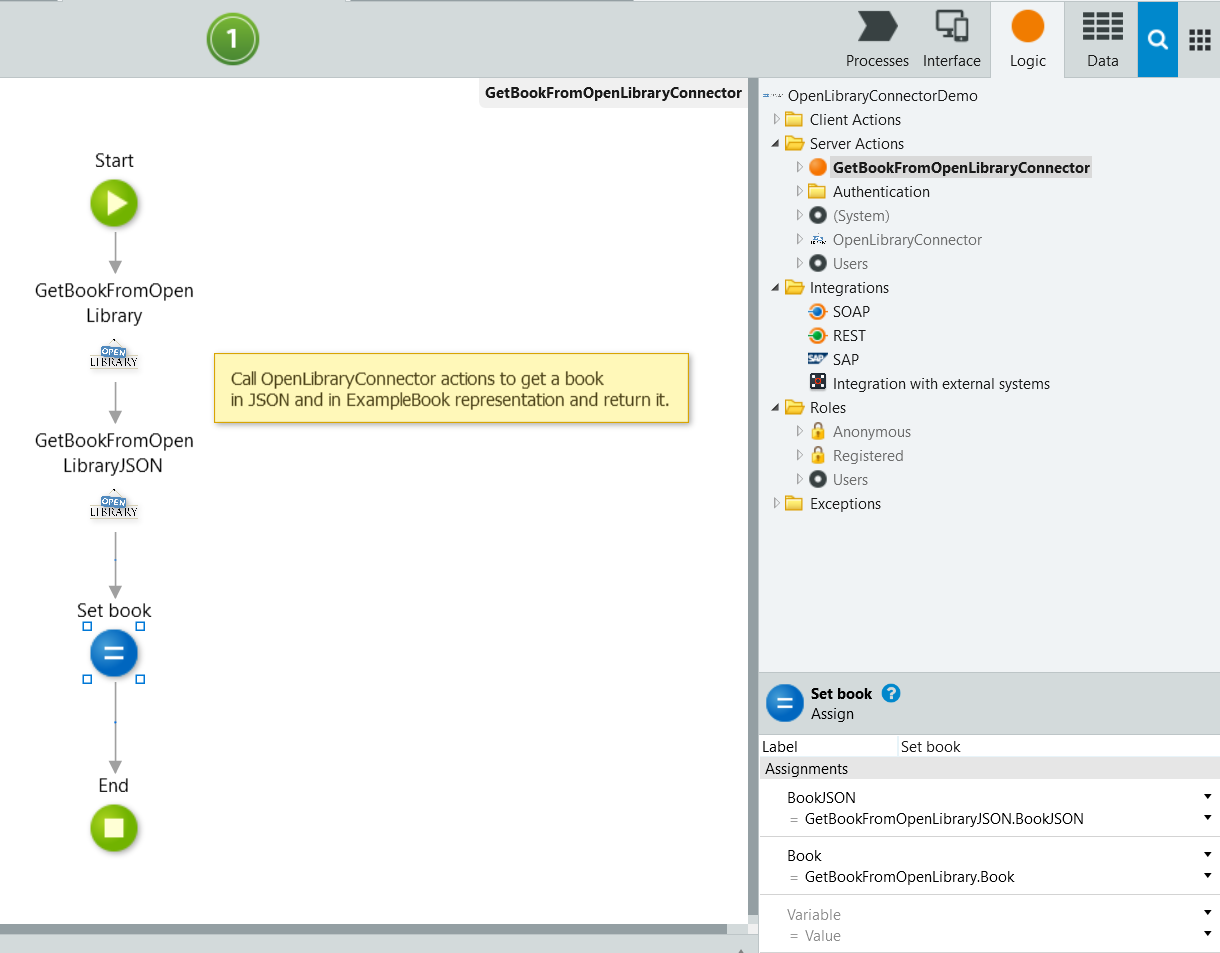
Task: Expand the Authentication folder
Action: (x=799, y=191)
